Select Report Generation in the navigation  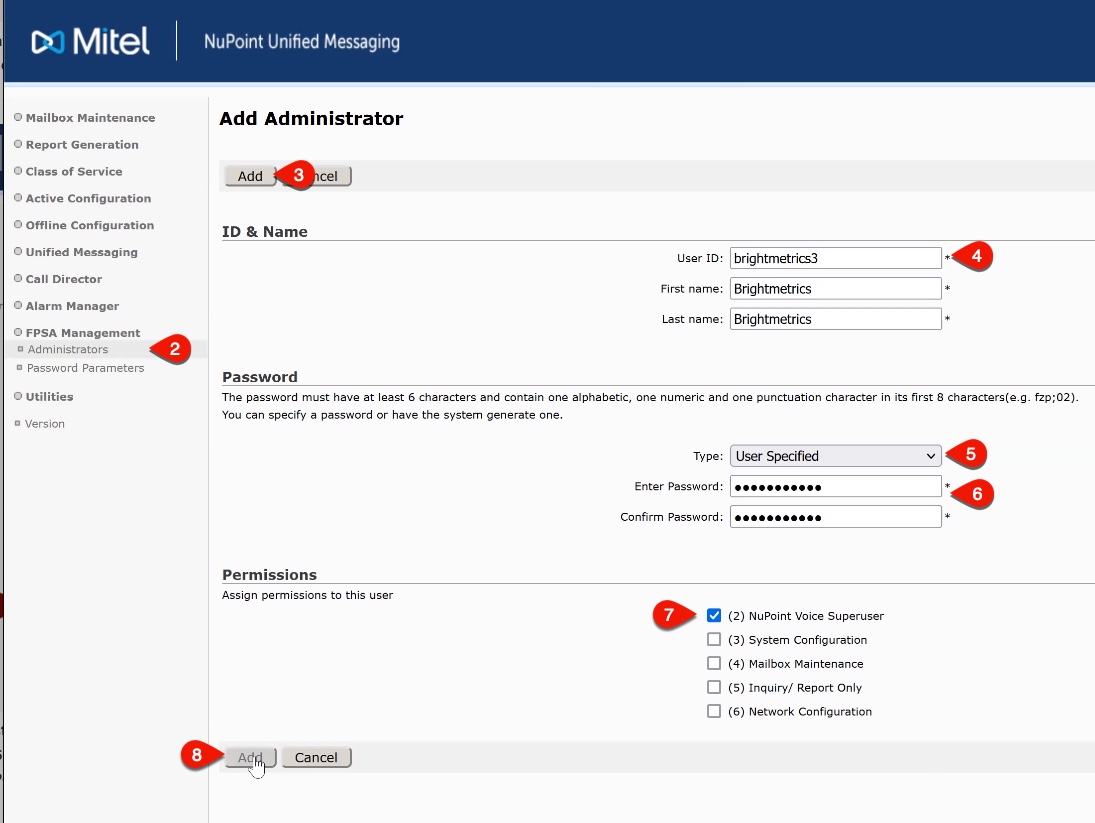coord(80,144)
